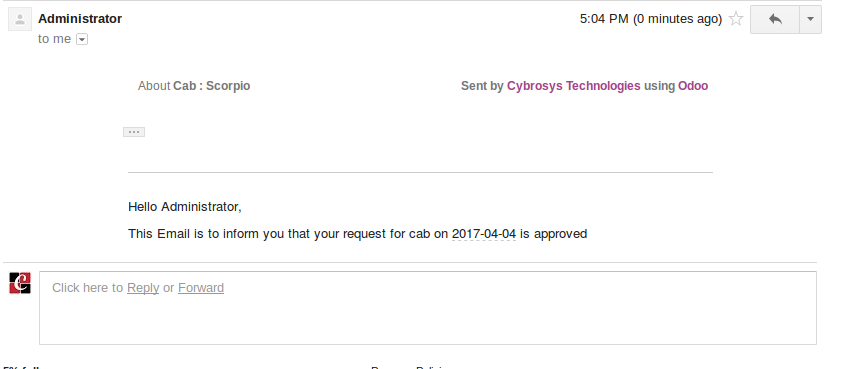
Task: Expand trimmed content with the three-dot button
Action: (134, 132)
